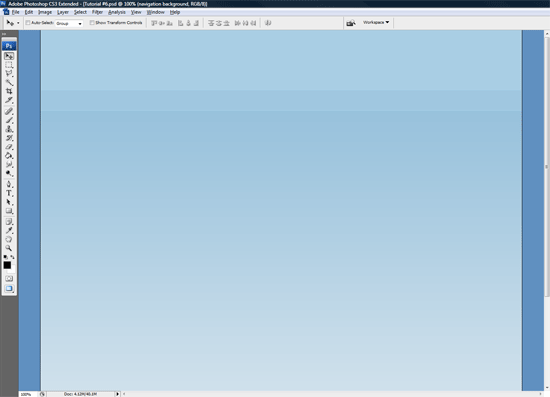The image size is (550, 397).
Task: Open the Edit menu
Action: (x=29, y=12)
